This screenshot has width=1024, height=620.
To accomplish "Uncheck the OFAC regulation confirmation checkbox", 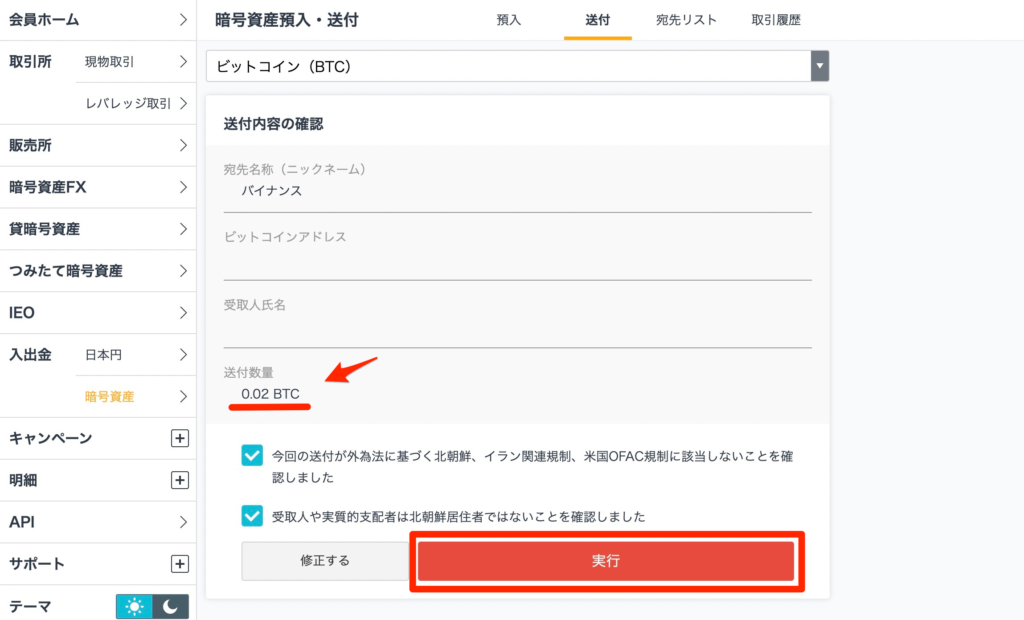I will tap(253, 453).
